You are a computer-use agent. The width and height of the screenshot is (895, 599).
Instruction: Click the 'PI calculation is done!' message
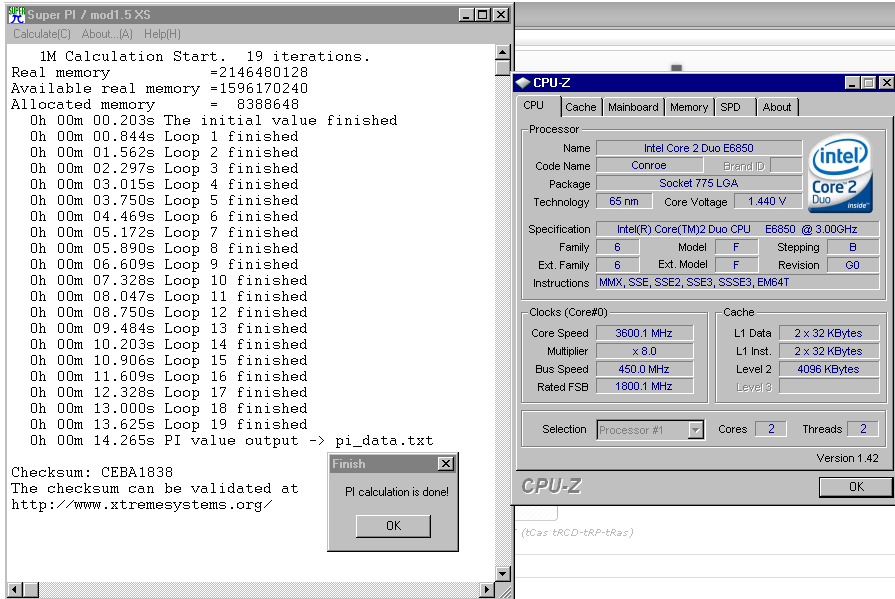coord(397,492)
